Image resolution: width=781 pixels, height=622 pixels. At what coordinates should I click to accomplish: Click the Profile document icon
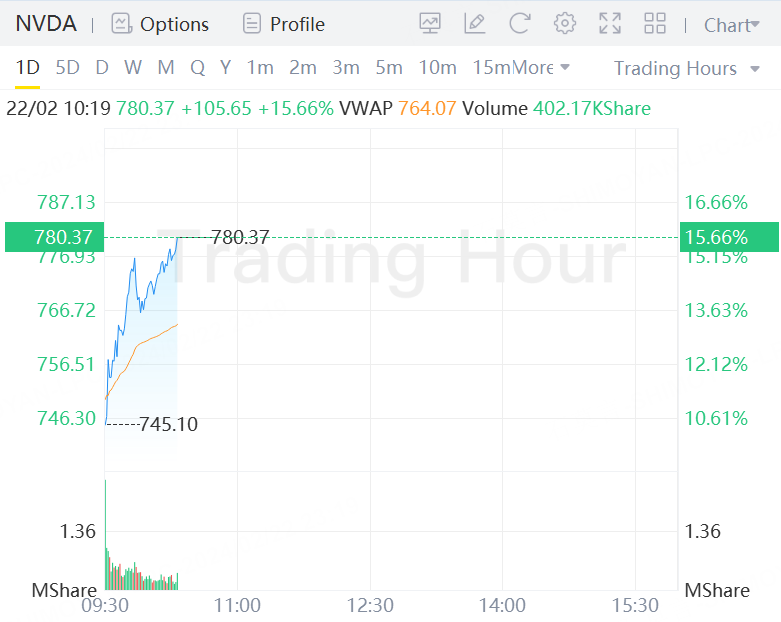tap(252, 24)
